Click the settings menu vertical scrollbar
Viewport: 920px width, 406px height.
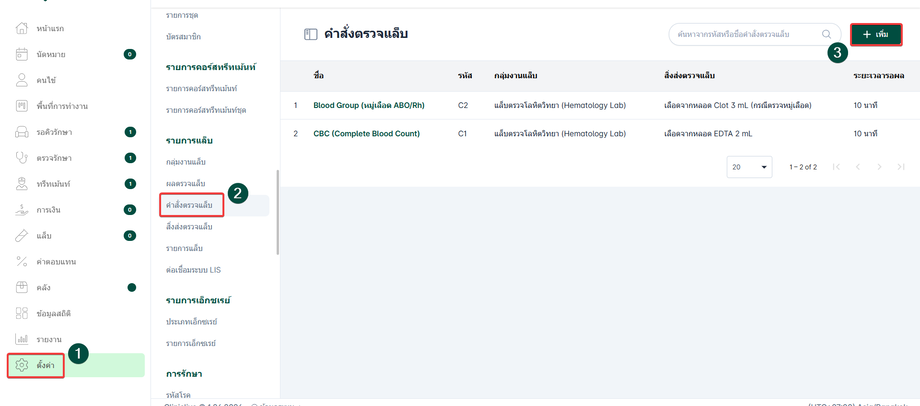coord(278,212)
